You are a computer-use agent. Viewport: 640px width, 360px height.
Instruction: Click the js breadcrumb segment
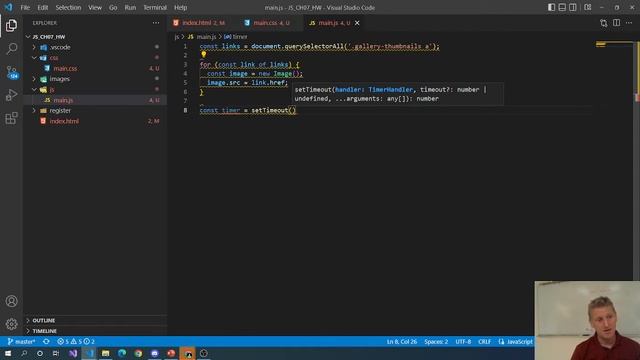pos(176,37)
